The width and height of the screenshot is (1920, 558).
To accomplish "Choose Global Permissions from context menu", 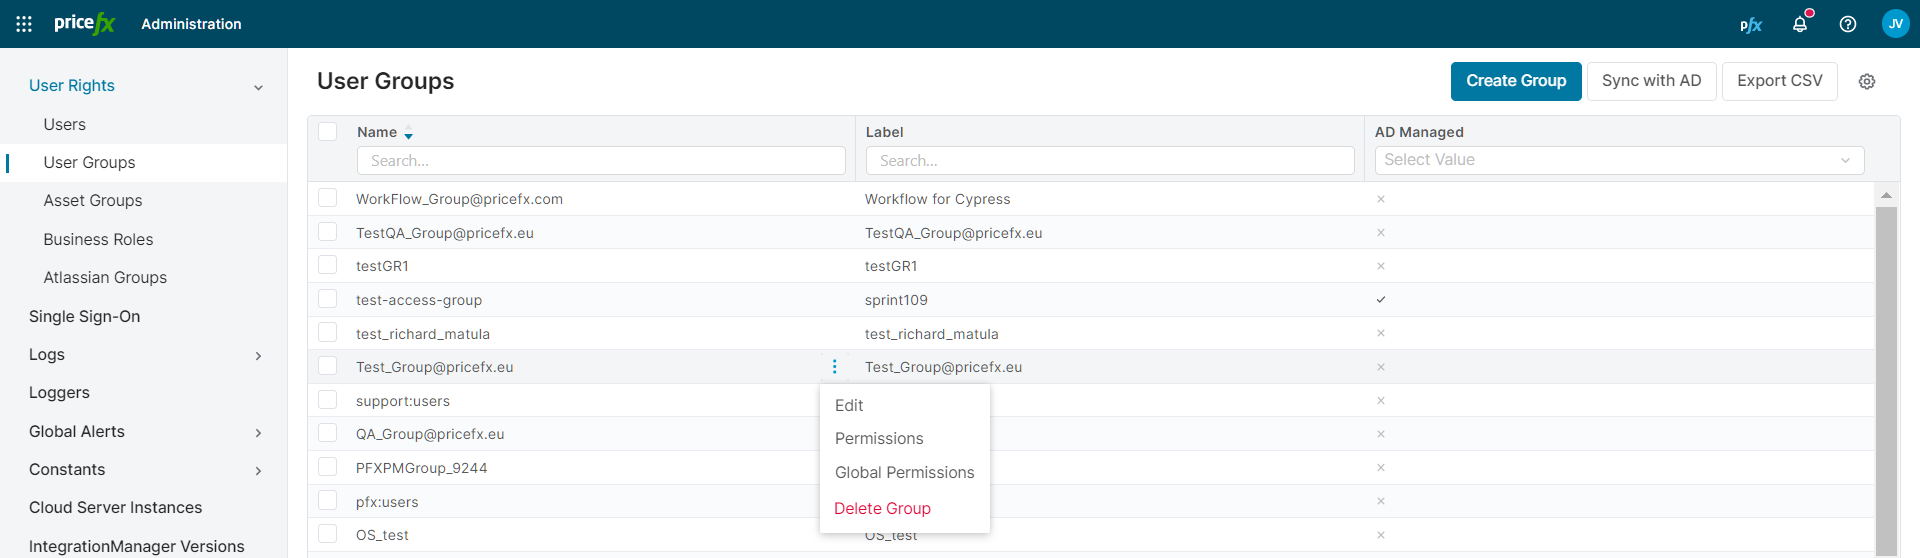I will [x=904, y=472].
